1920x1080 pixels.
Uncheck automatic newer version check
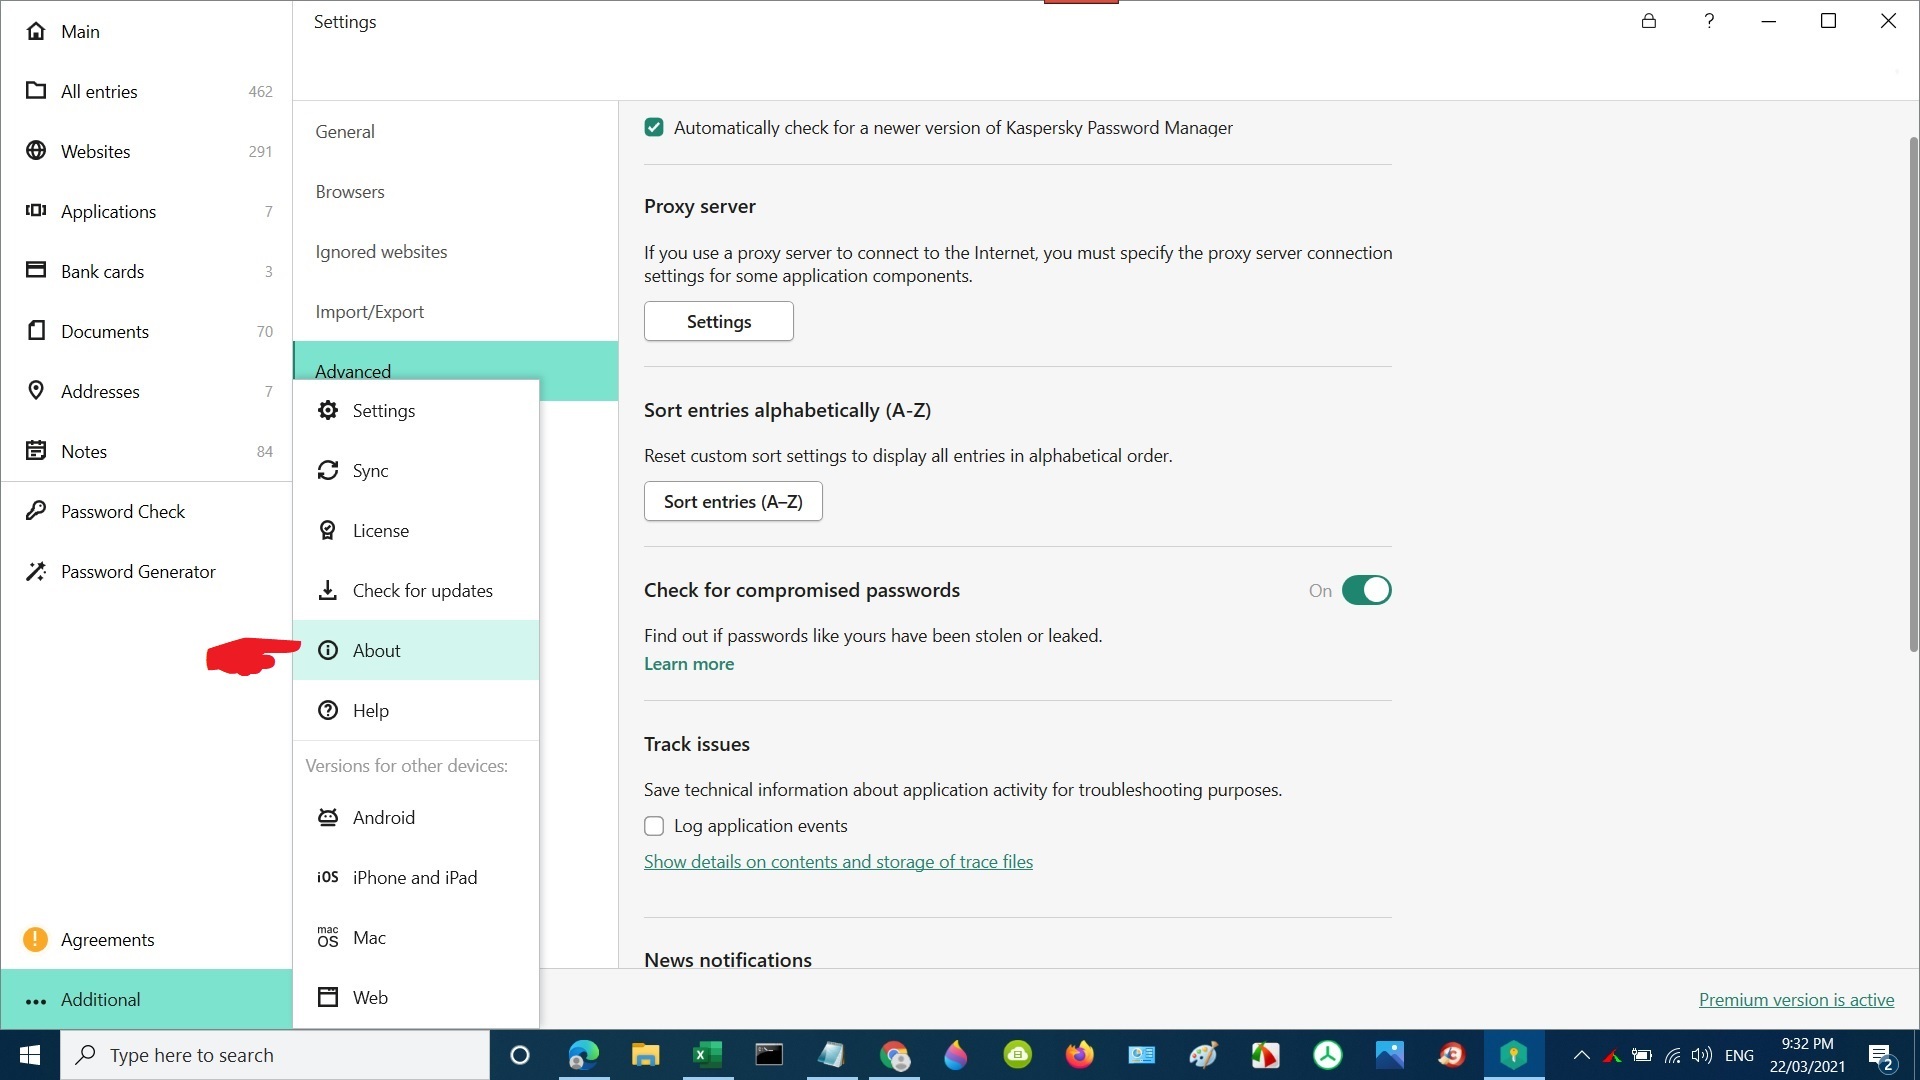point(654,127)
